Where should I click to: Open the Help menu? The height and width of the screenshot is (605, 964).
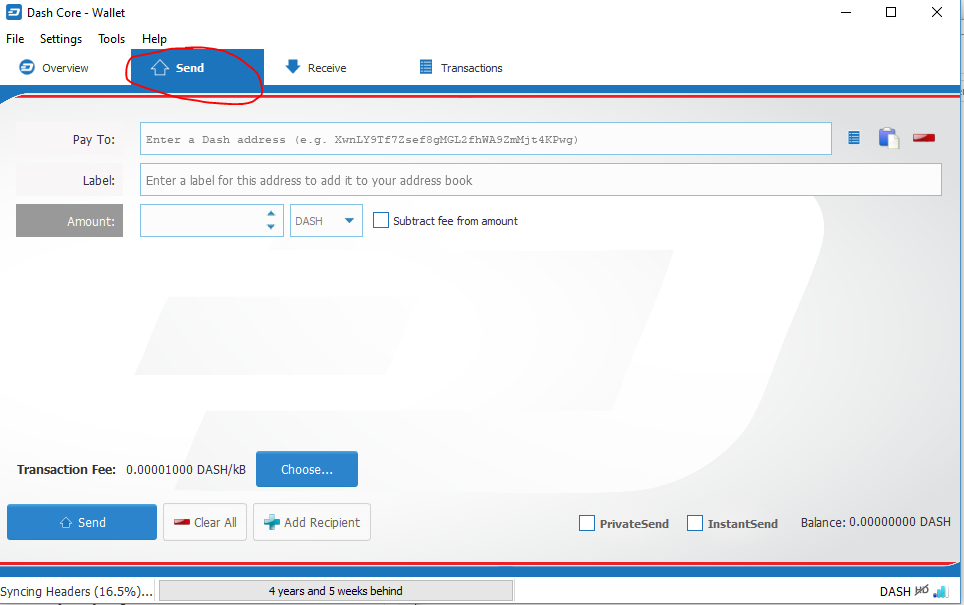coord(154,39)
